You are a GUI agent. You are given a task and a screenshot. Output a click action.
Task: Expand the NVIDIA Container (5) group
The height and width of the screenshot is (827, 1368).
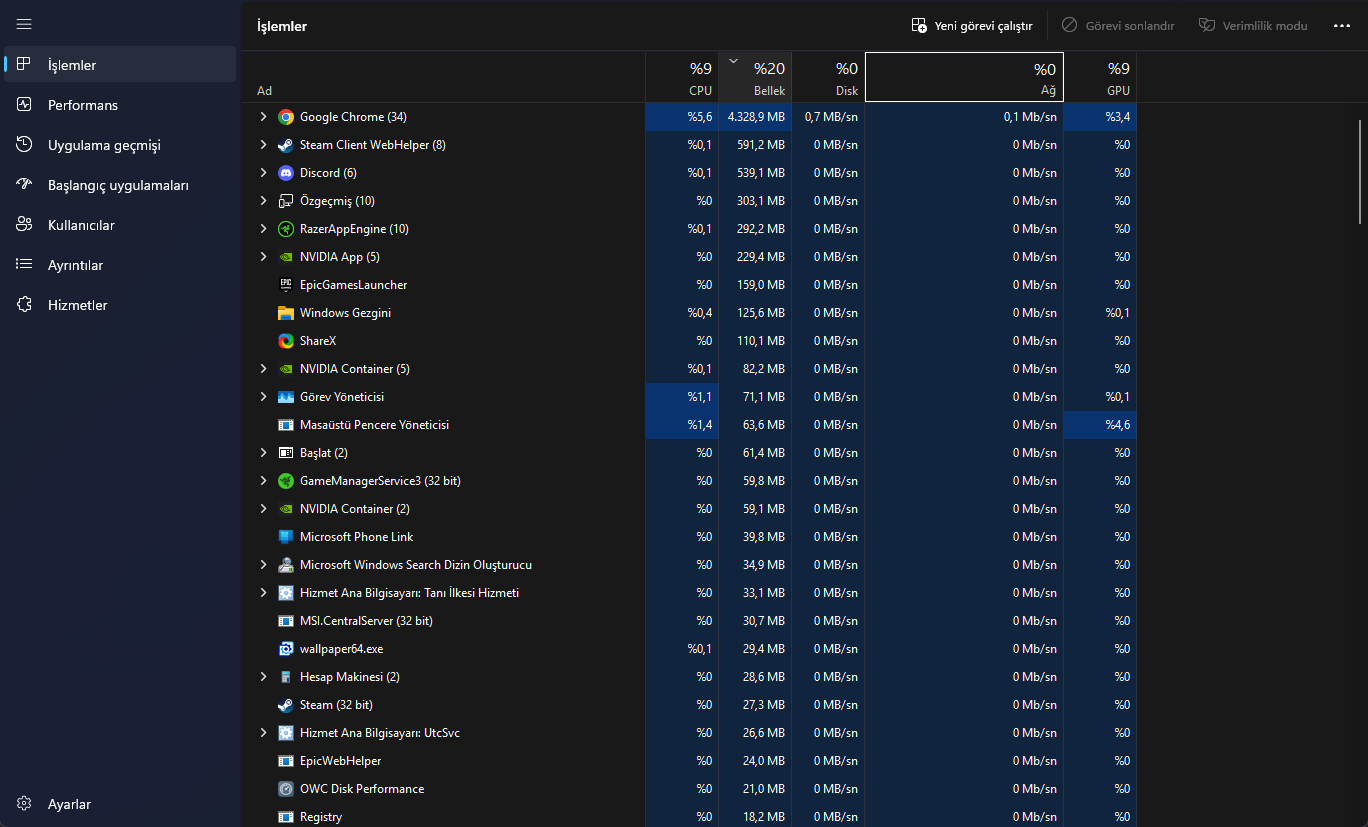click(263, 369)
